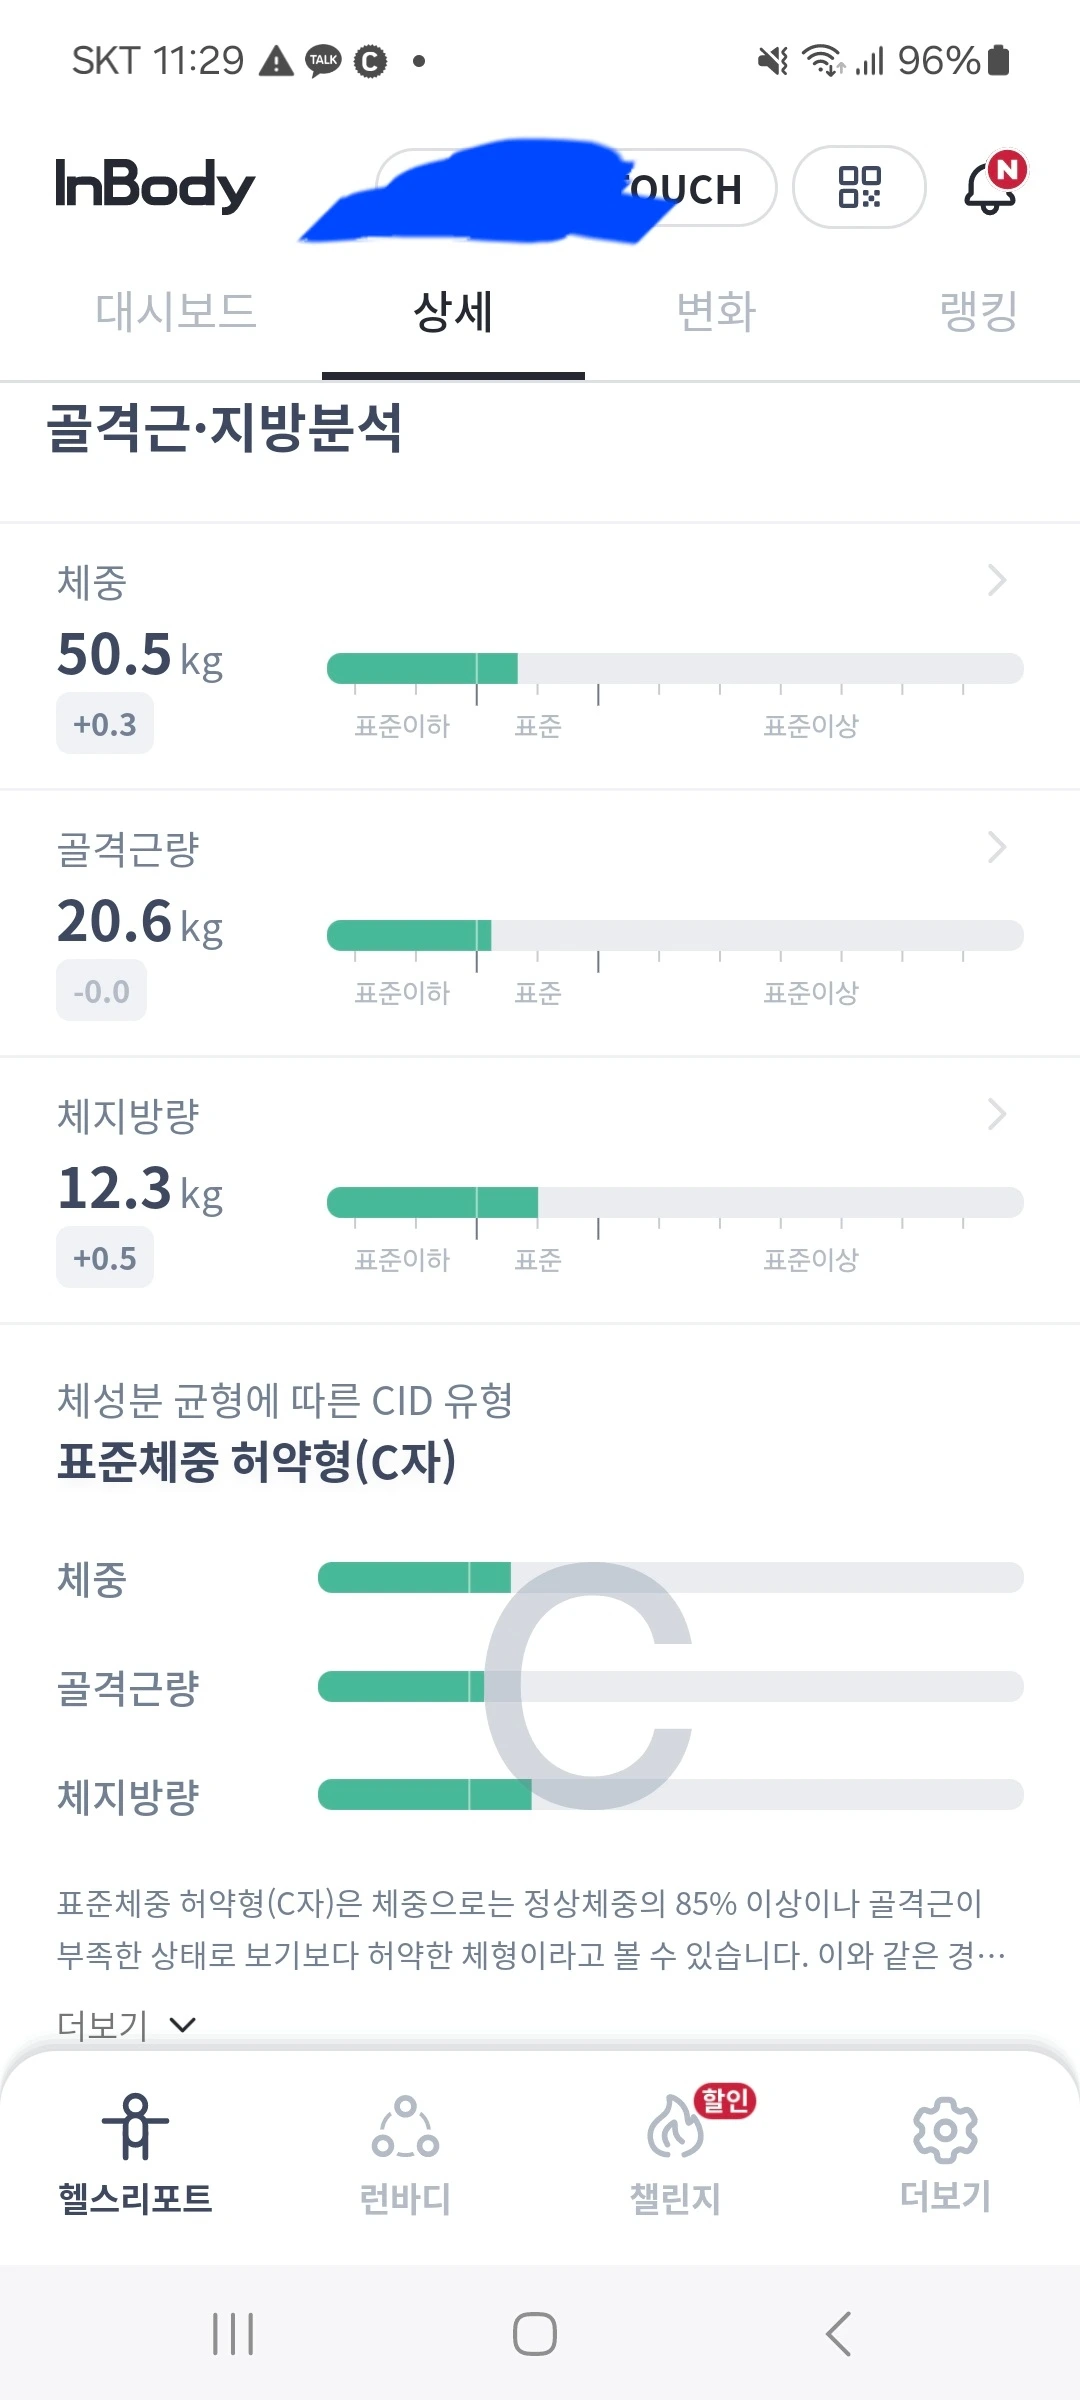
Task: Open the 런바디 section icon
Action: [405, 2126]
